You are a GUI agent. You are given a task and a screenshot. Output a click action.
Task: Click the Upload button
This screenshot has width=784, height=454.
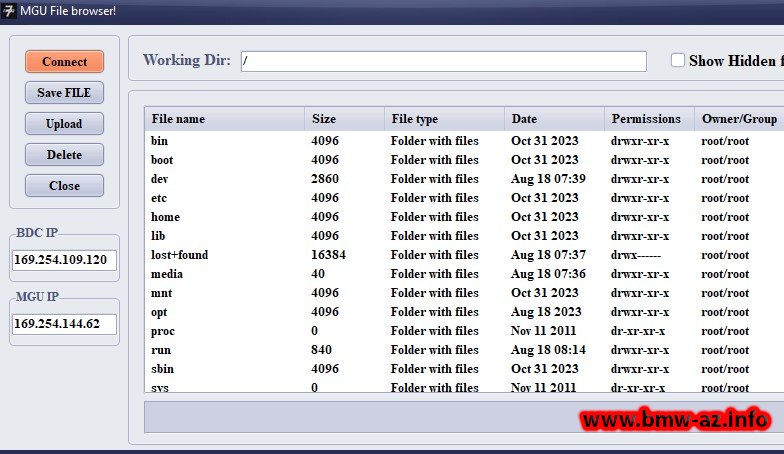pos(64,124)
